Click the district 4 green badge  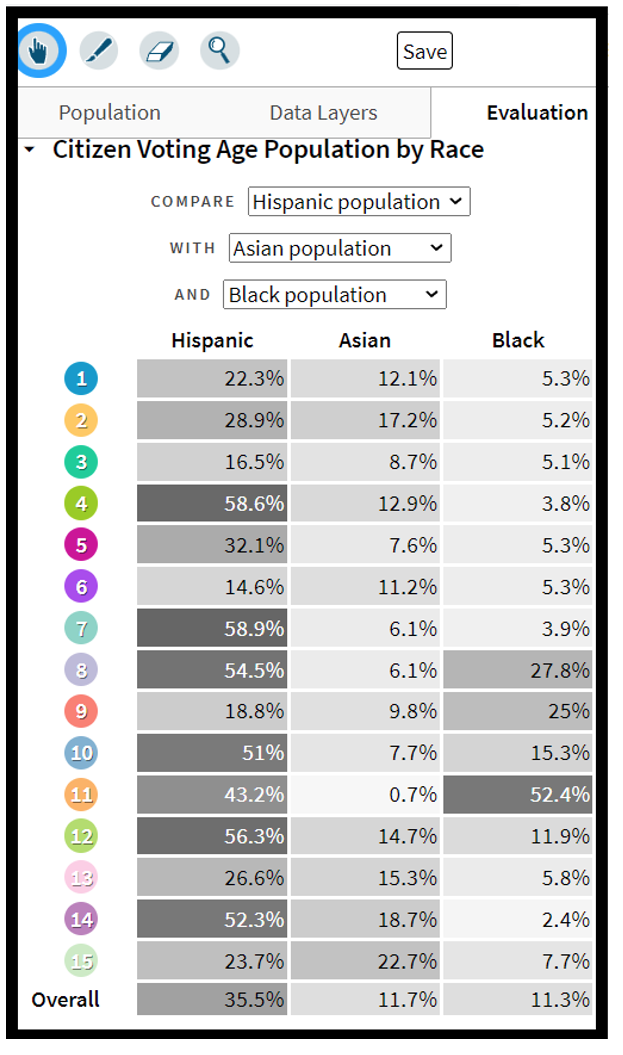[82, 504]
